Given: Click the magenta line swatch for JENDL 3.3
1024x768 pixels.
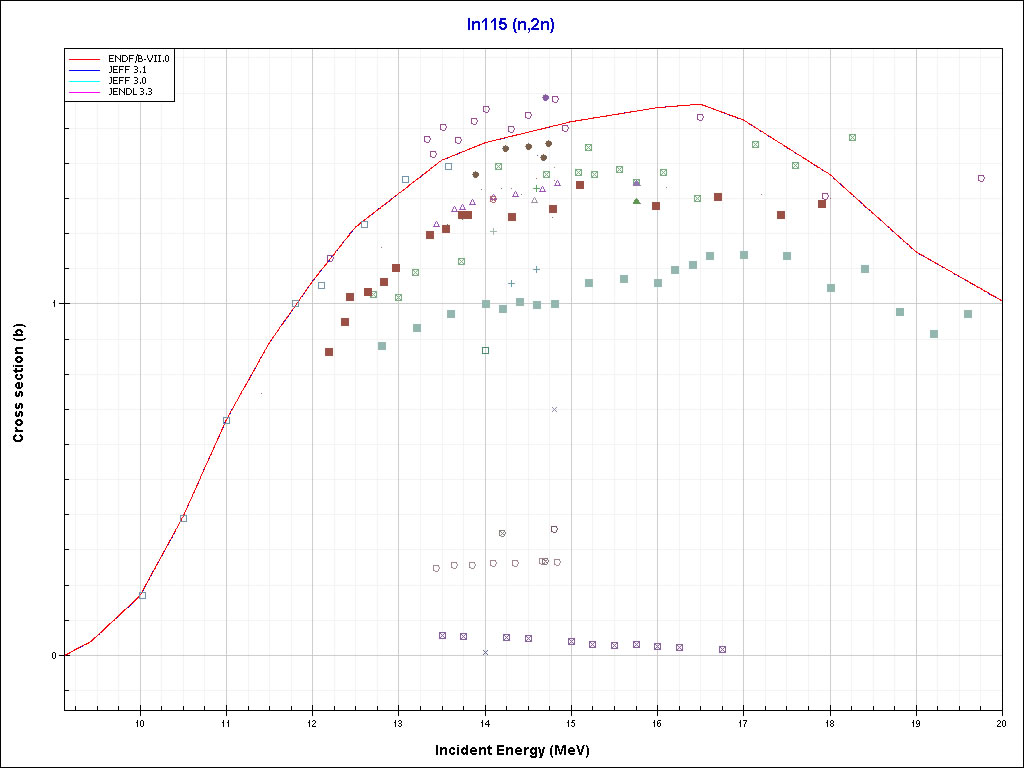Looking at the screenshot, I should tap(86, 92).
